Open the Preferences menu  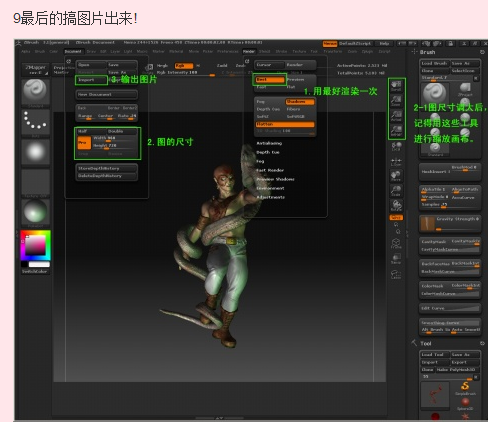point(228,51)
